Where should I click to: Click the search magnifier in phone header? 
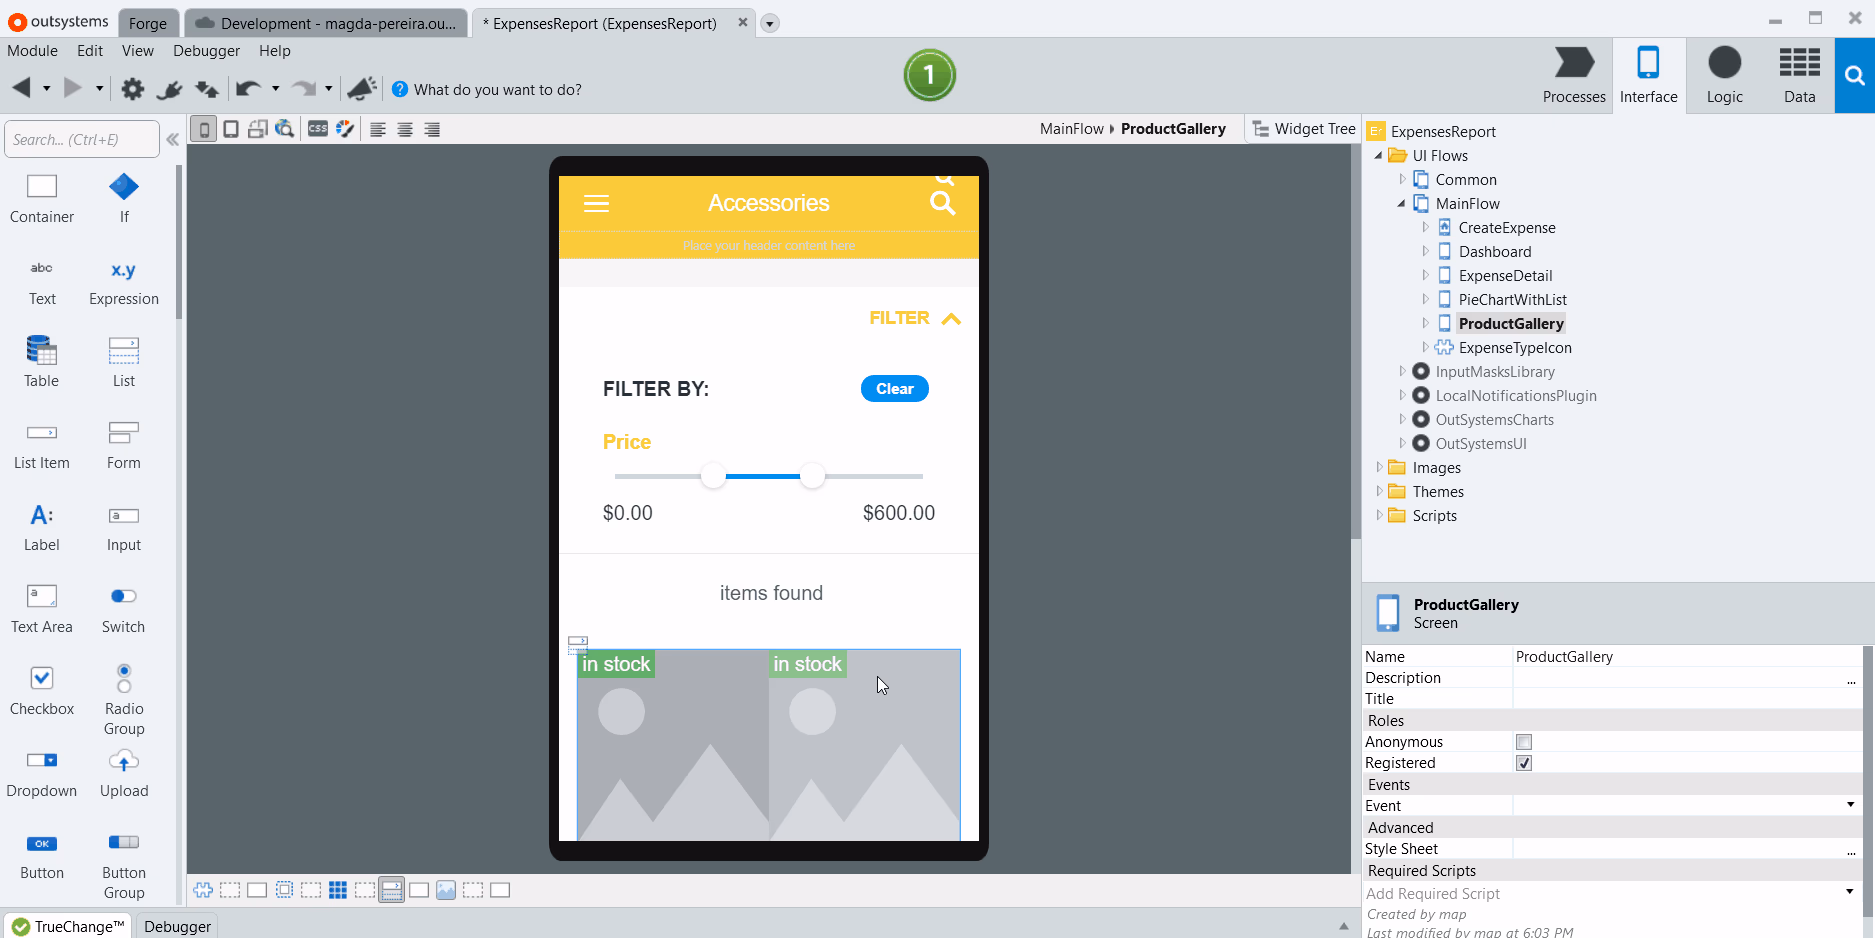(x=943, y=203)
